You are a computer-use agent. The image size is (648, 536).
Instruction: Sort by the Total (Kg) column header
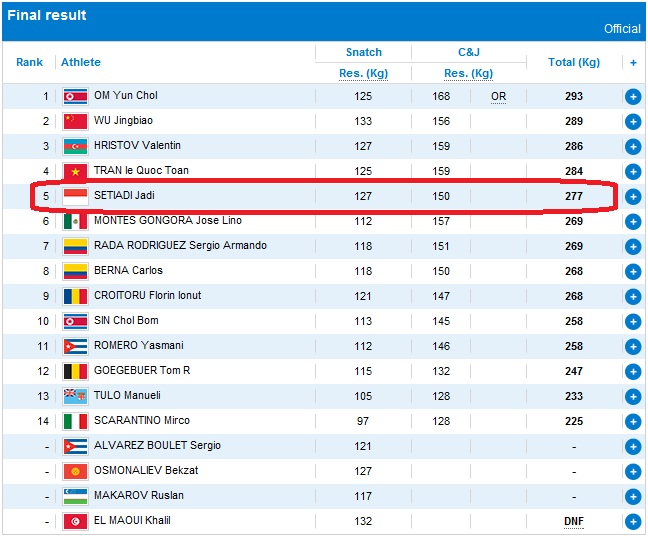pyautogui.click(x=573, y=62)
